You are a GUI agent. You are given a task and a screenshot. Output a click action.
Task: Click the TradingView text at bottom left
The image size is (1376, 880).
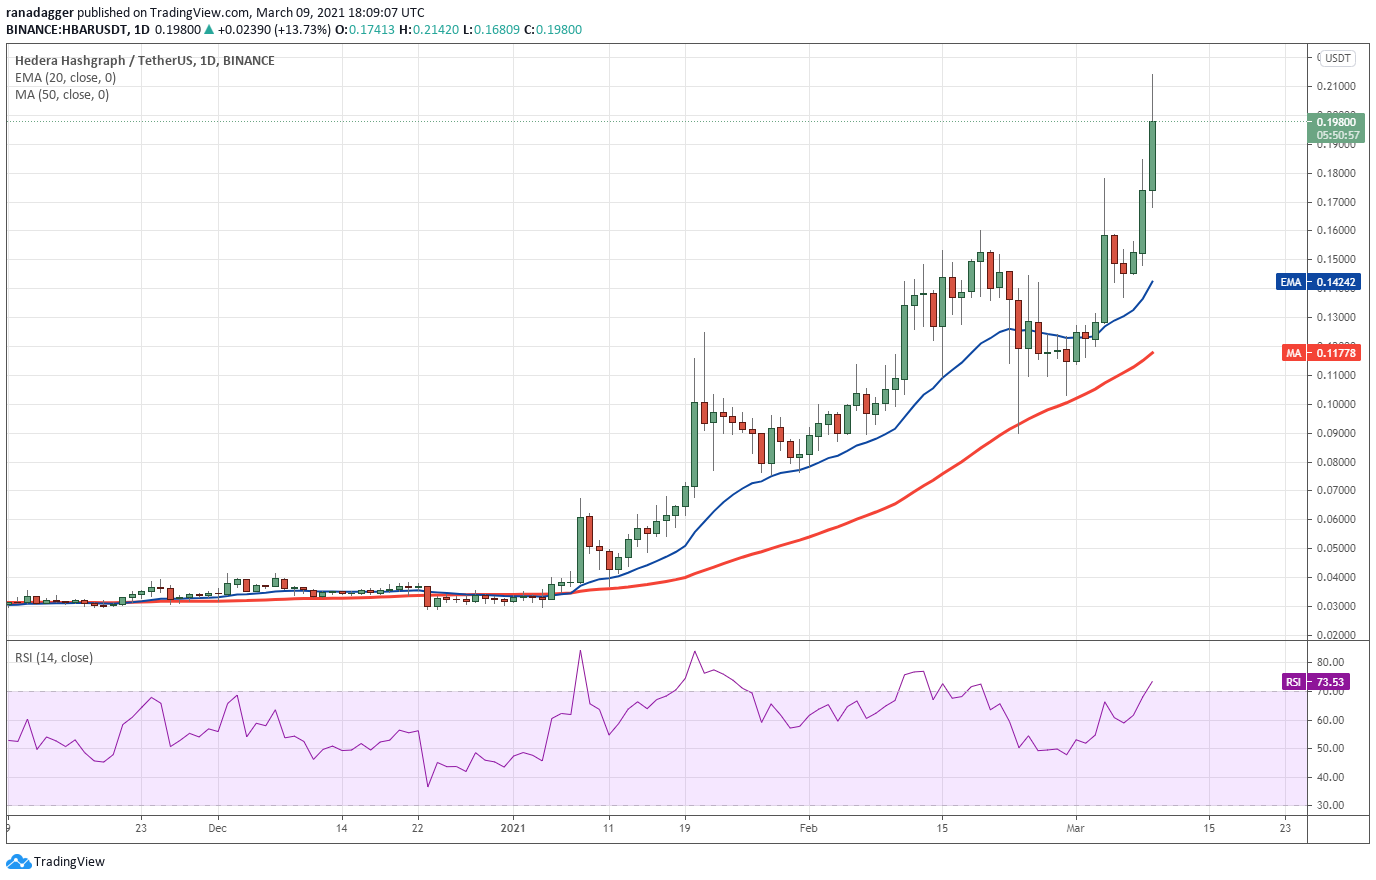(69, 862)
